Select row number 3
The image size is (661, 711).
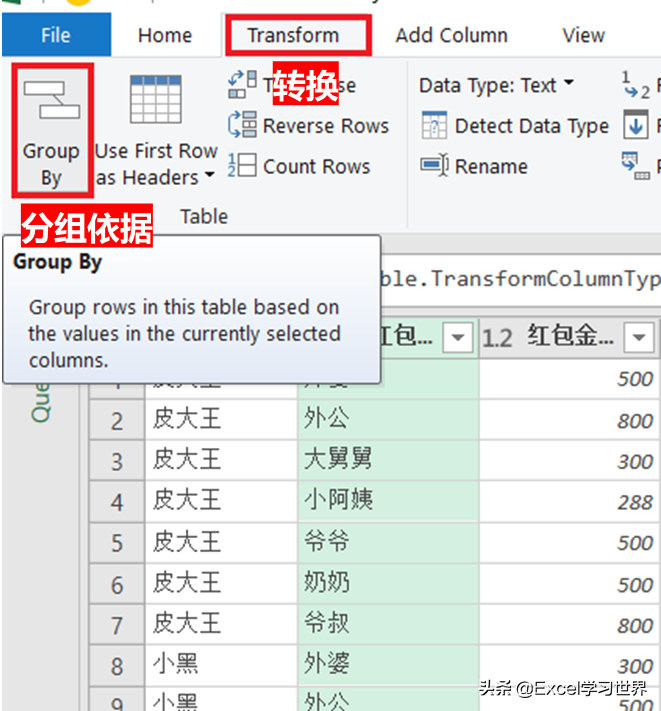click(117, 461)
